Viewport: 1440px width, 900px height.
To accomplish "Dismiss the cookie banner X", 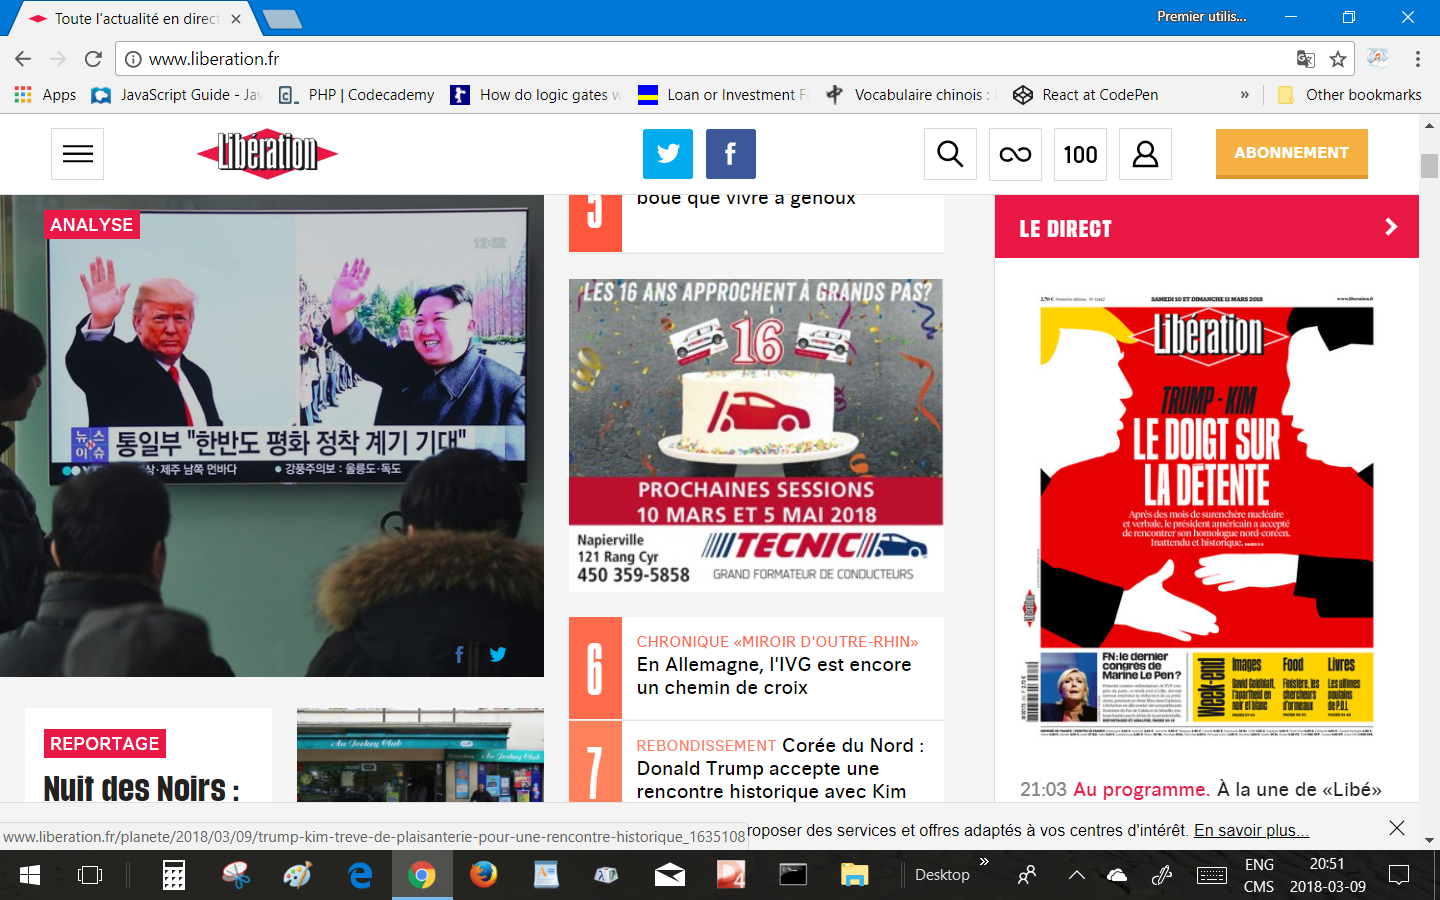I will coord(1397,828).
